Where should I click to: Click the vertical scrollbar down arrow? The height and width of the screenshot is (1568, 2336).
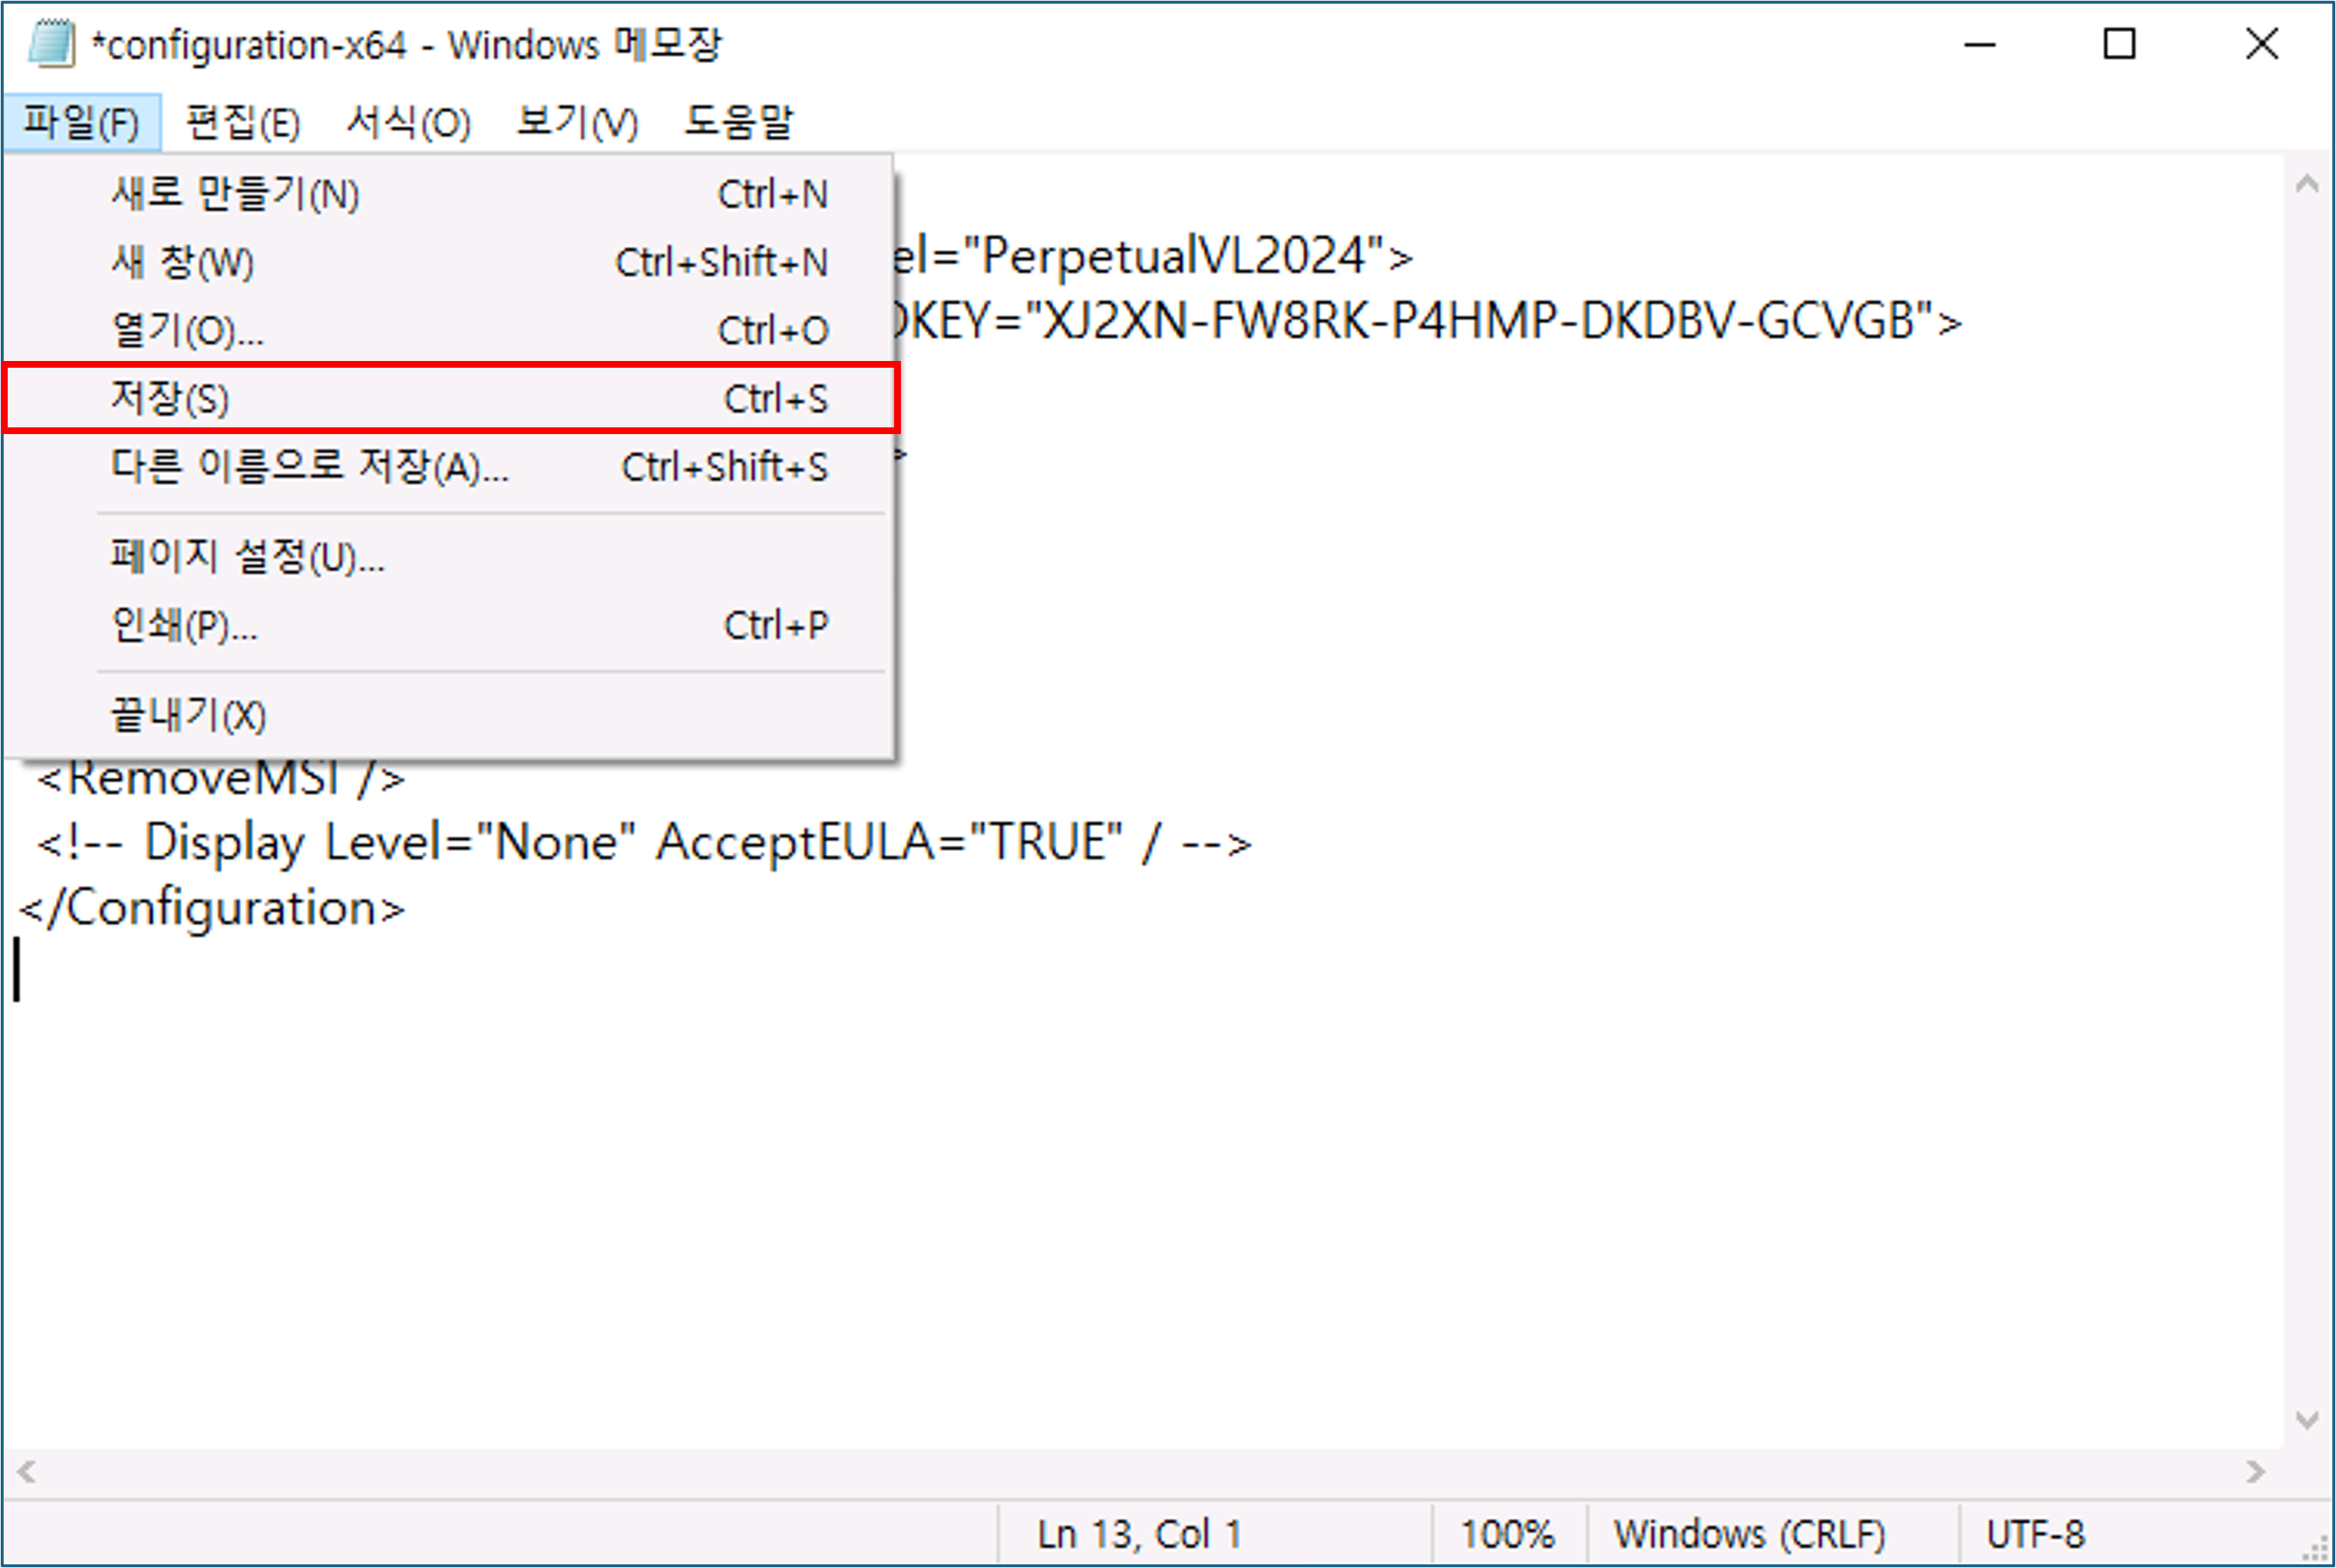point(2307,1420)
